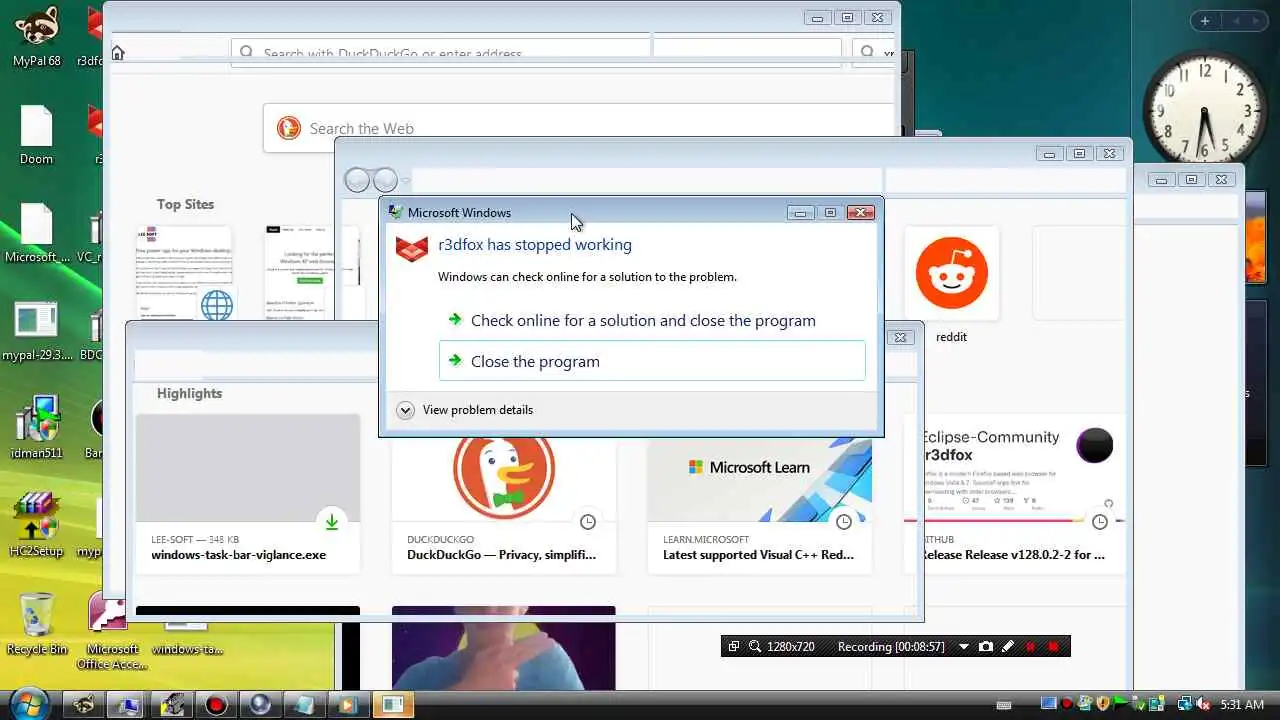Select the Microsoft_ file desktop icon
Screen dimensions: 1280x720
[x=37, y=234]
